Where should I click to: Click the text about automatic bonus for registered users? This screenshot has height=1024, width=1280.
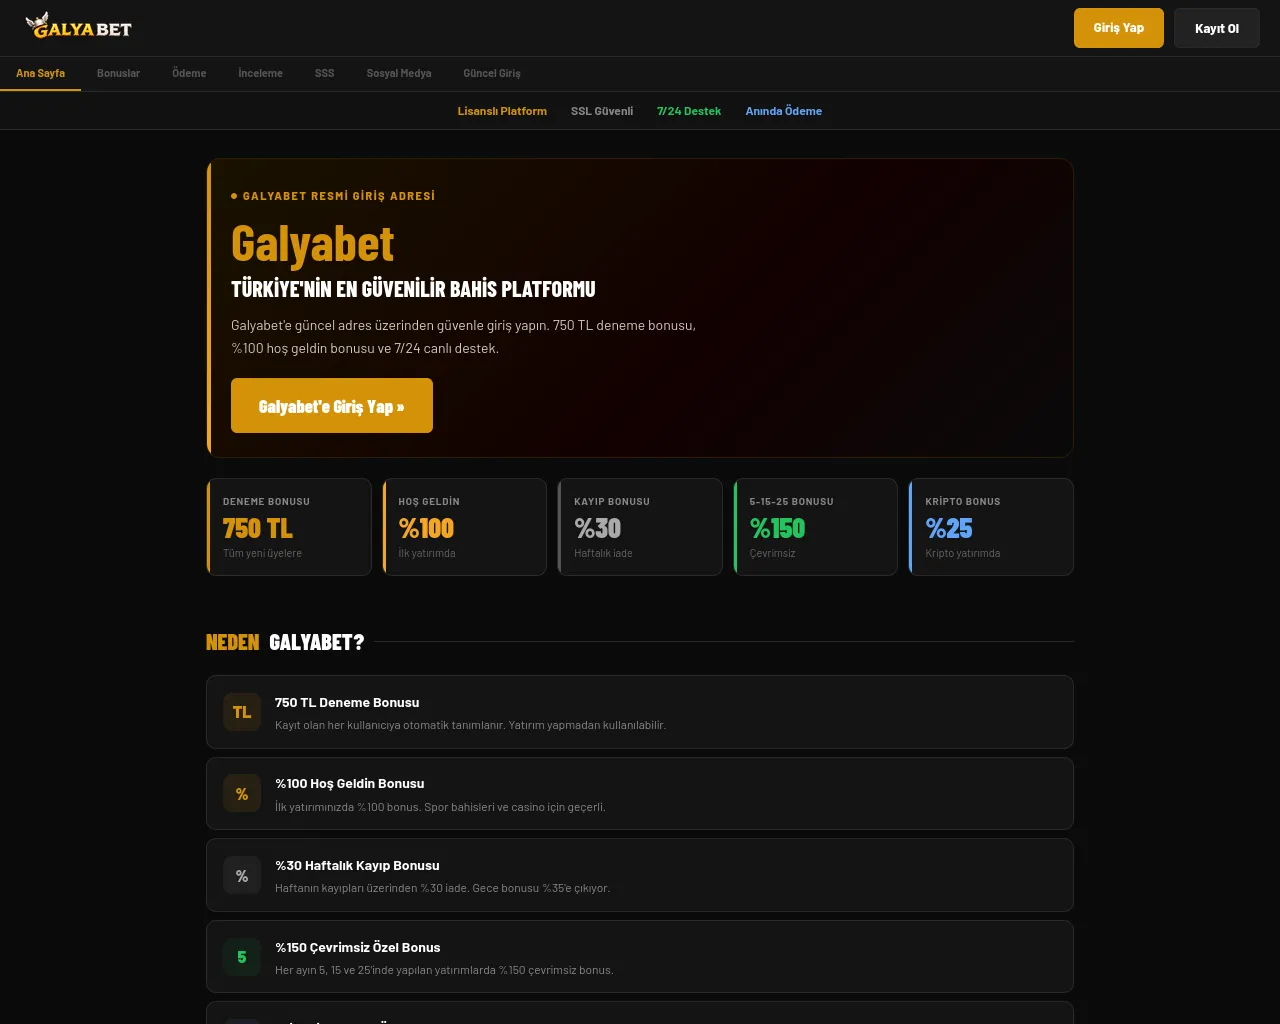470,725
